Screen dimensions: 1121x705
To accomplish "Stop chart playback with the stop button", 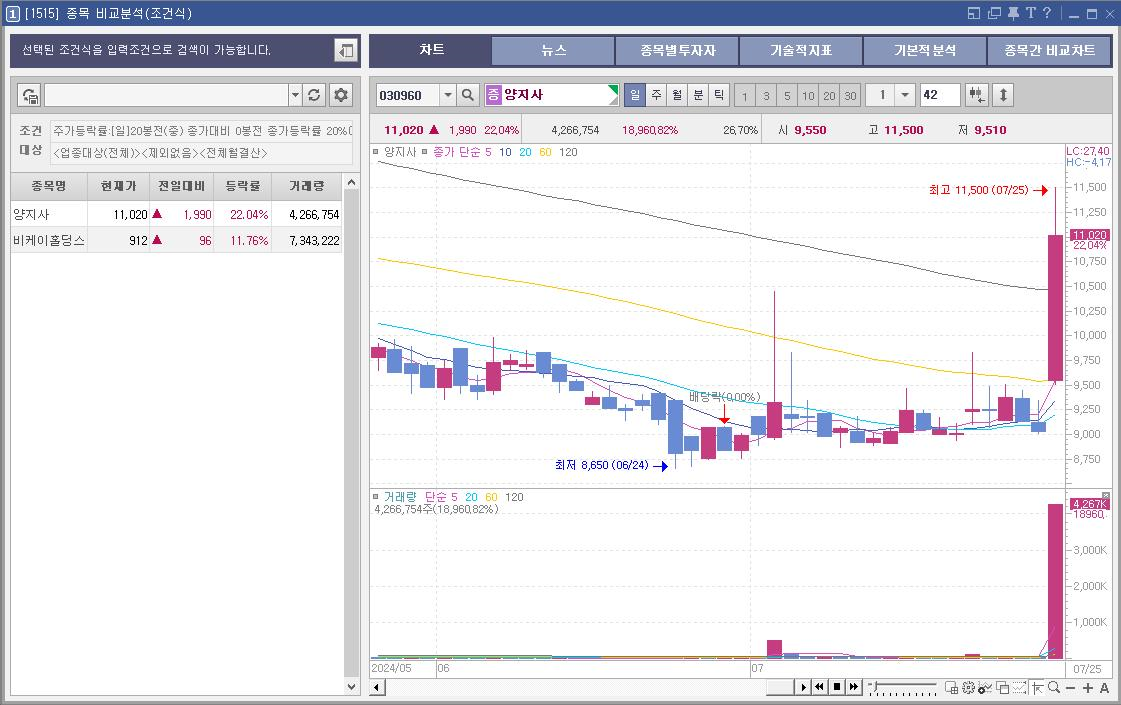I will pyautogui.click(x=836, y=687).
